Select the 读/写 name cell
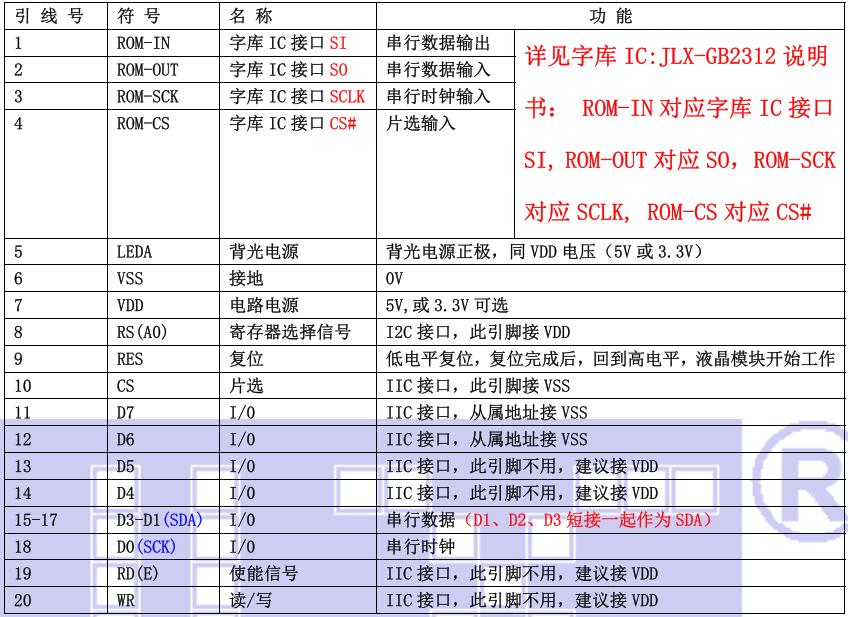The image size is (848, 617). [x=250, y=600]
